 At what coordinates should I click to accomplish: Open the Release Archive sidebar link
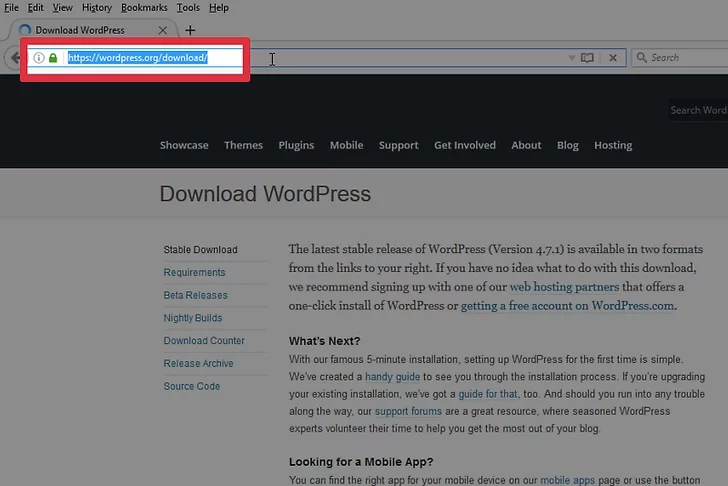coord(198,363)
